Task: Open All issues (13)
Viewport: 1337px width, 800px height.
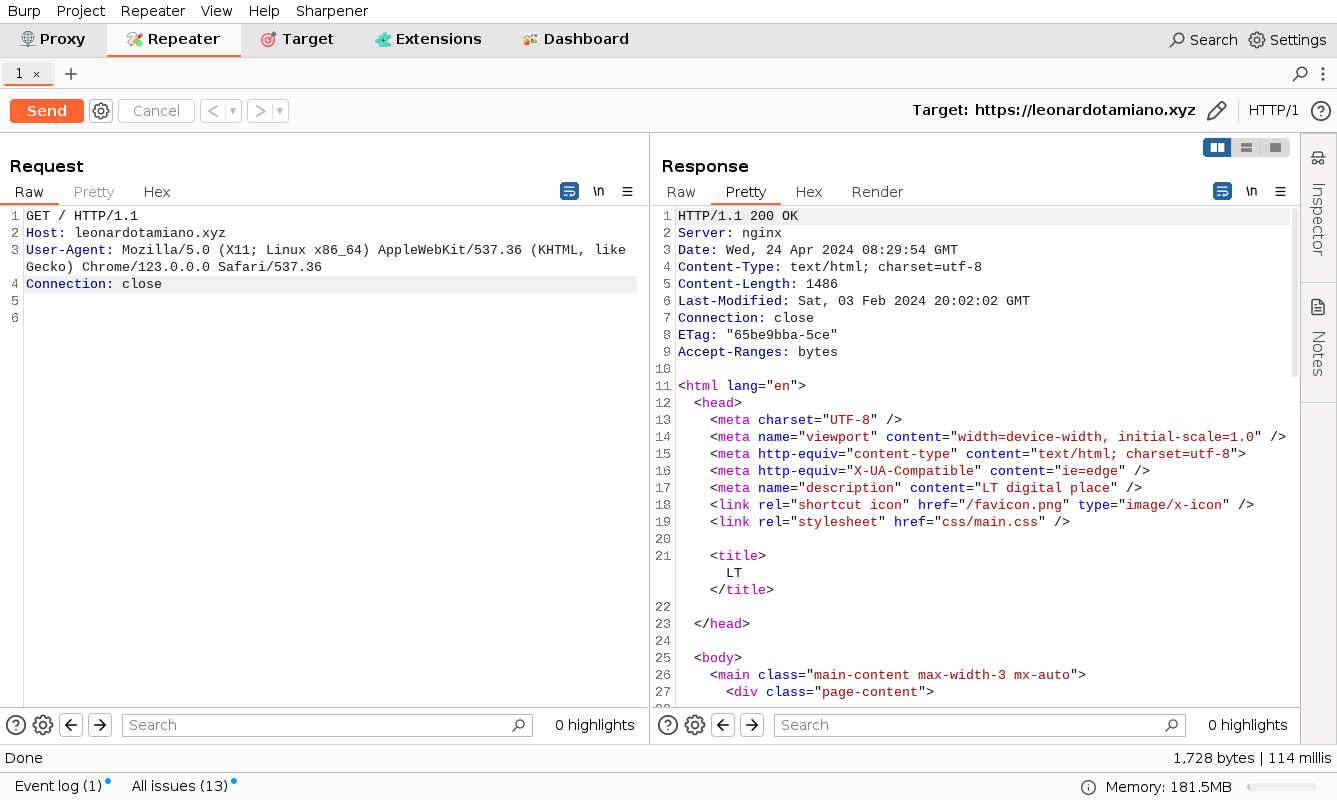Action: [x=181, y=786]
